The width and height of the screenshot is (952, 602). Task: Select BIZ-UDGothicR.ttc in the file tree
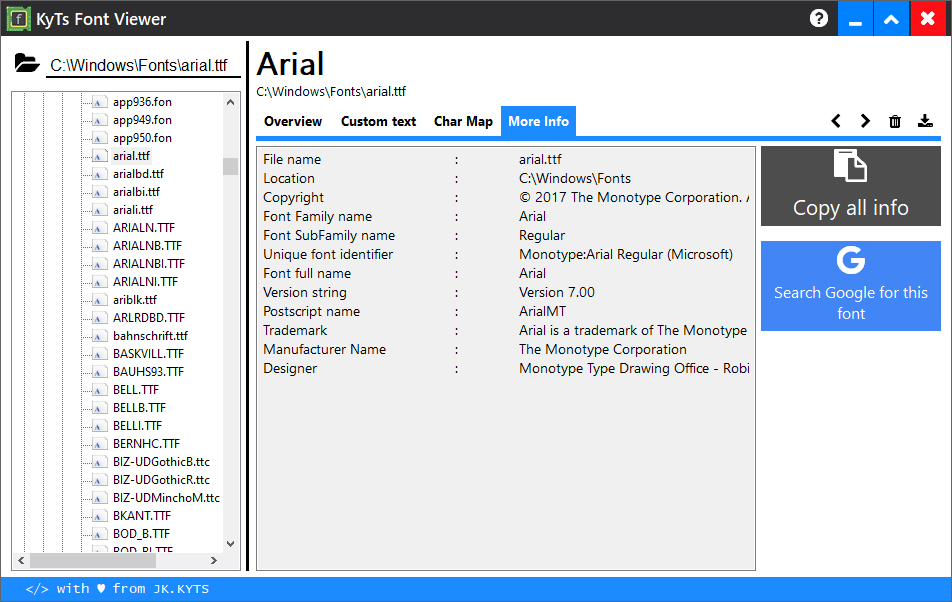pos(161,480)
